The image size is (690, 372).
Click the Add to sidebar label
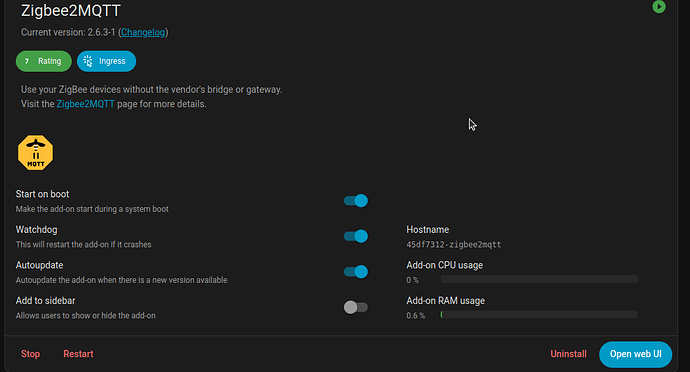point(45,301)
